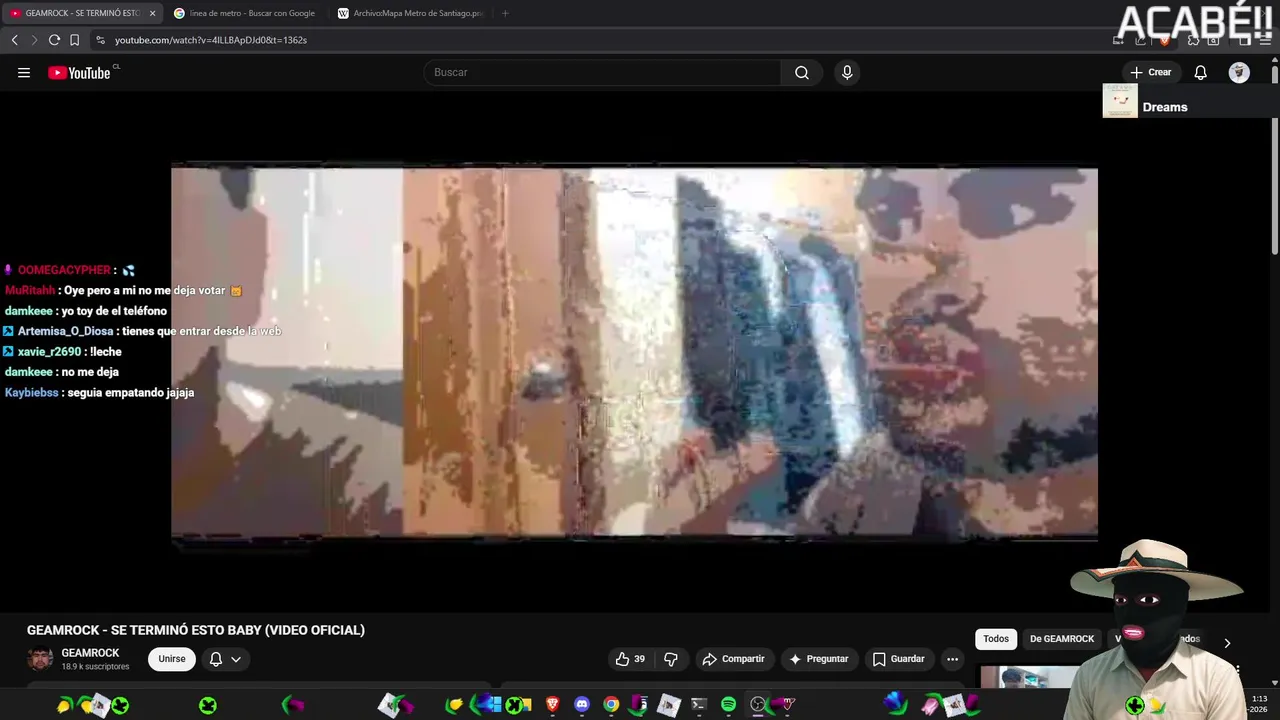Dislike the video
The width and height of the screenshot is (1280, 720).
(671, 659)
